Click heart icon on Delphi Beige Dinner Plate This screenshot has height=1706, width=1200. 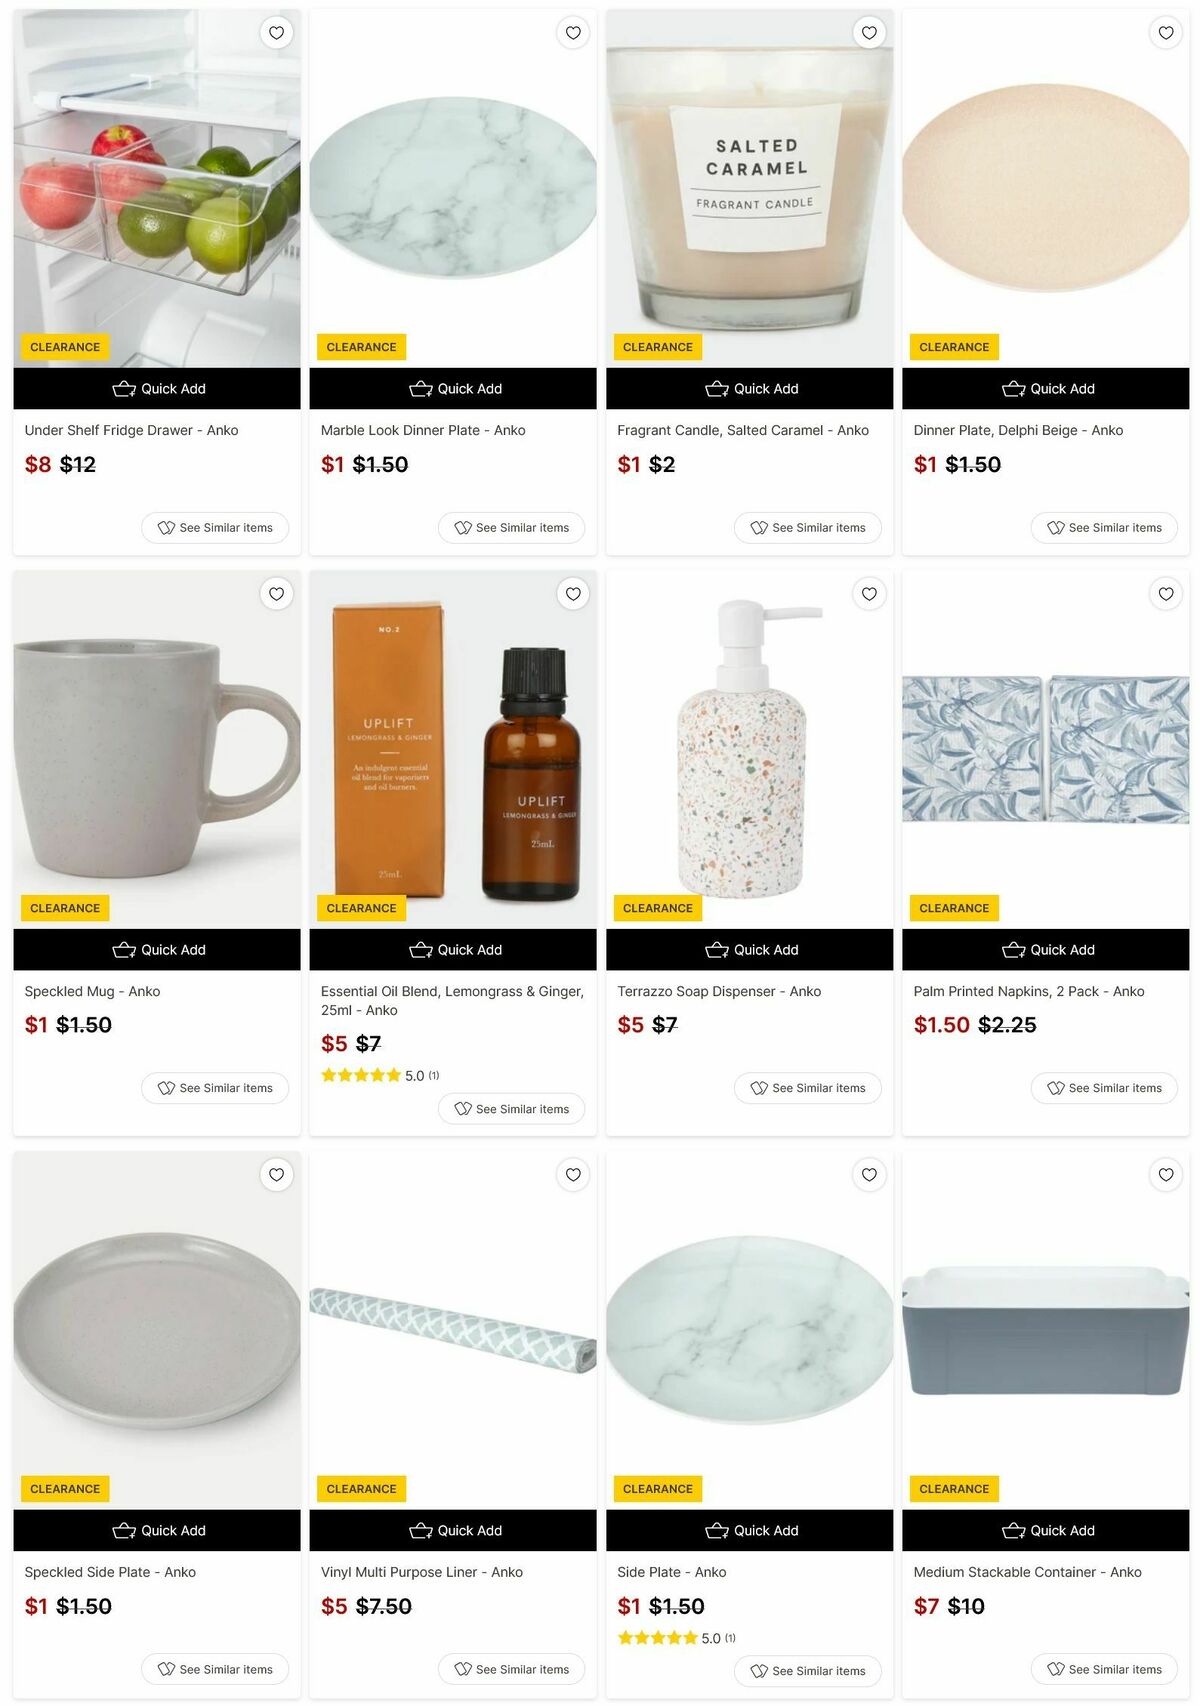click(x=1166, y=33)
